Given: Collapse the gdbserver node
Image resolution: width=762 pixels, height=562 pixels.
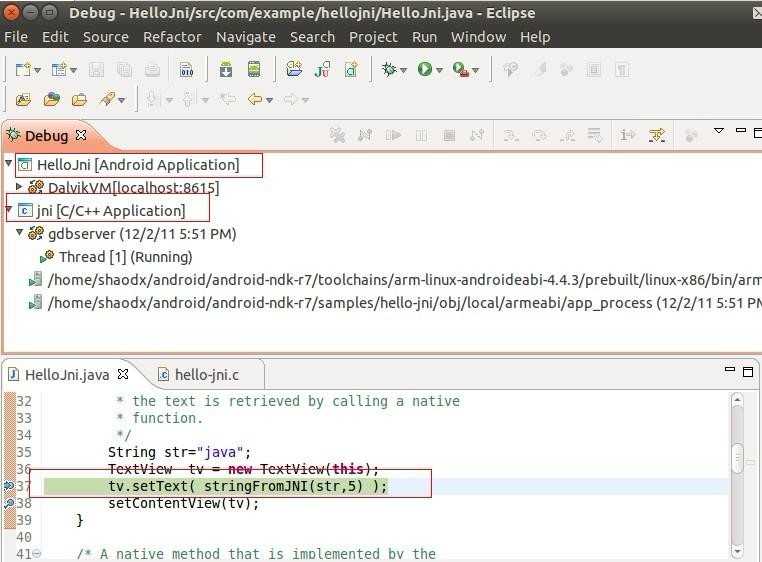Looking at the screenshot, I should tap(19, 232).
